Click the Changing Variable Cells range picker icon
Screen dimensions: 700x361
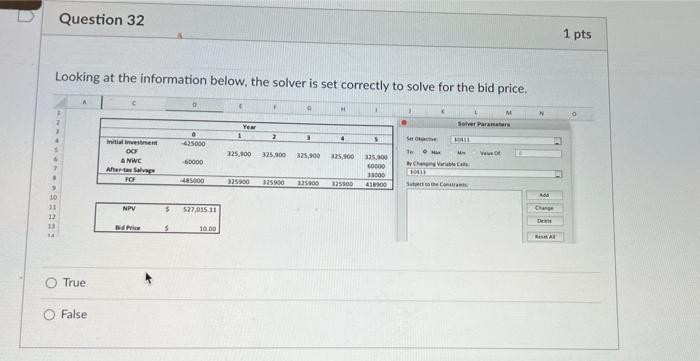(558, 174)
